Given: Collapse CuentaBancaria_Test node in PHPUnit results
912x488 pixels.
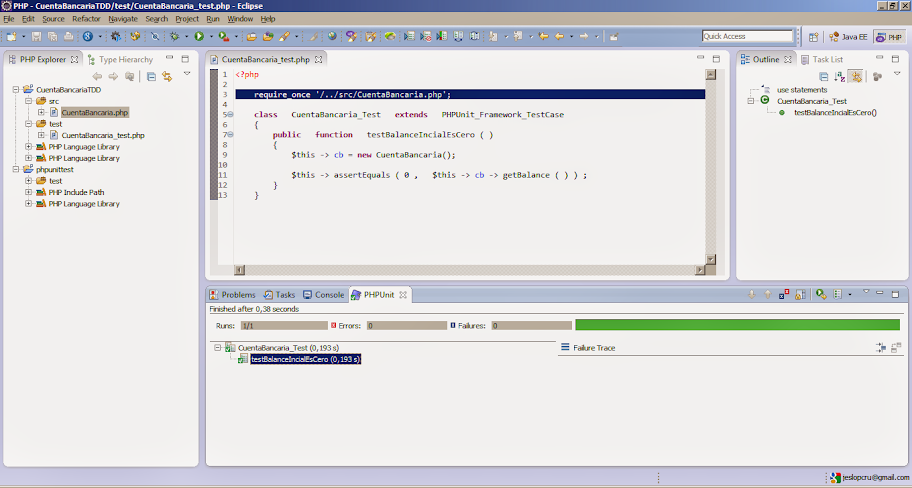Looking at the screenshot, I should pos(219,347).
